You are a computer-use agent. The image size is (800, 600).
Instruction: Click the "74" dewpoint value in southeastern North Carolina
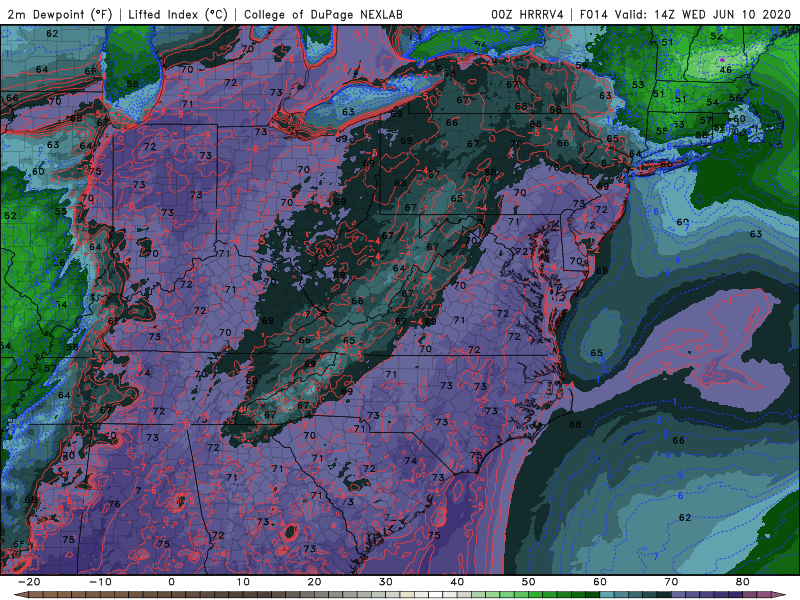tap(411, 460)
